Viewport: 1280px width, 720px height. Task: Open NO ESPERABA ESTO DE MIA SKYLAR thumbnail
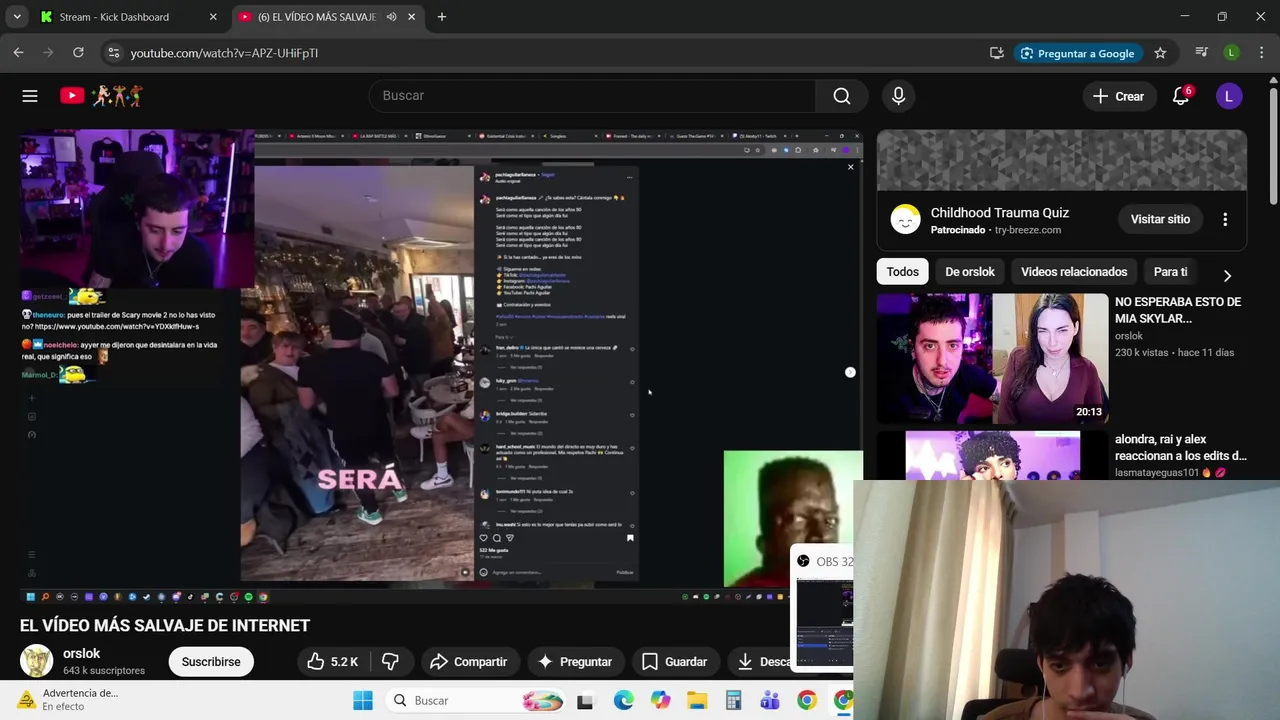click(992, 358)
